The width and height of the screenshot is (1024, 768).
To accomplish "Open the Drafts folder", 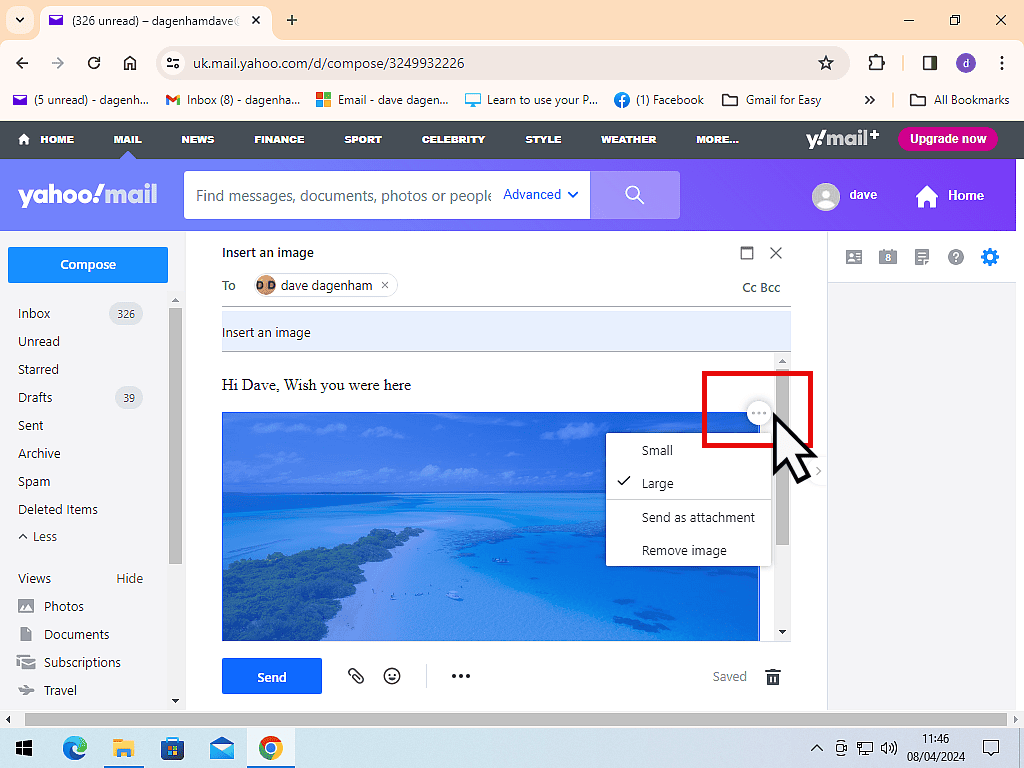I will (34, 397).
